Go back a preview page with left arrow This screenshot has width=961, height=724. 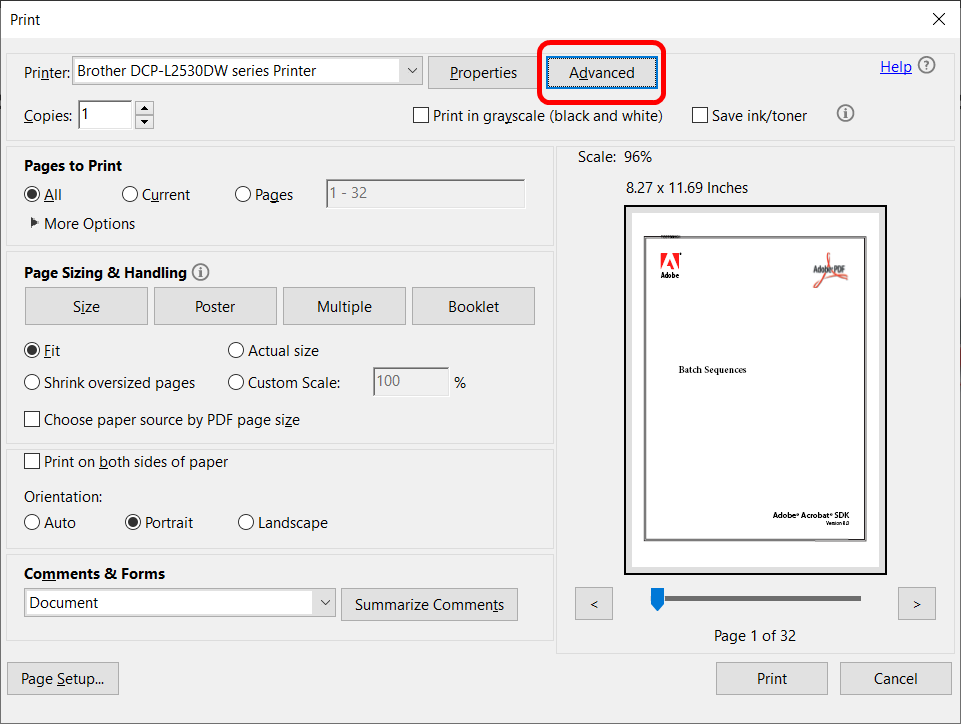tap(593, 604)
